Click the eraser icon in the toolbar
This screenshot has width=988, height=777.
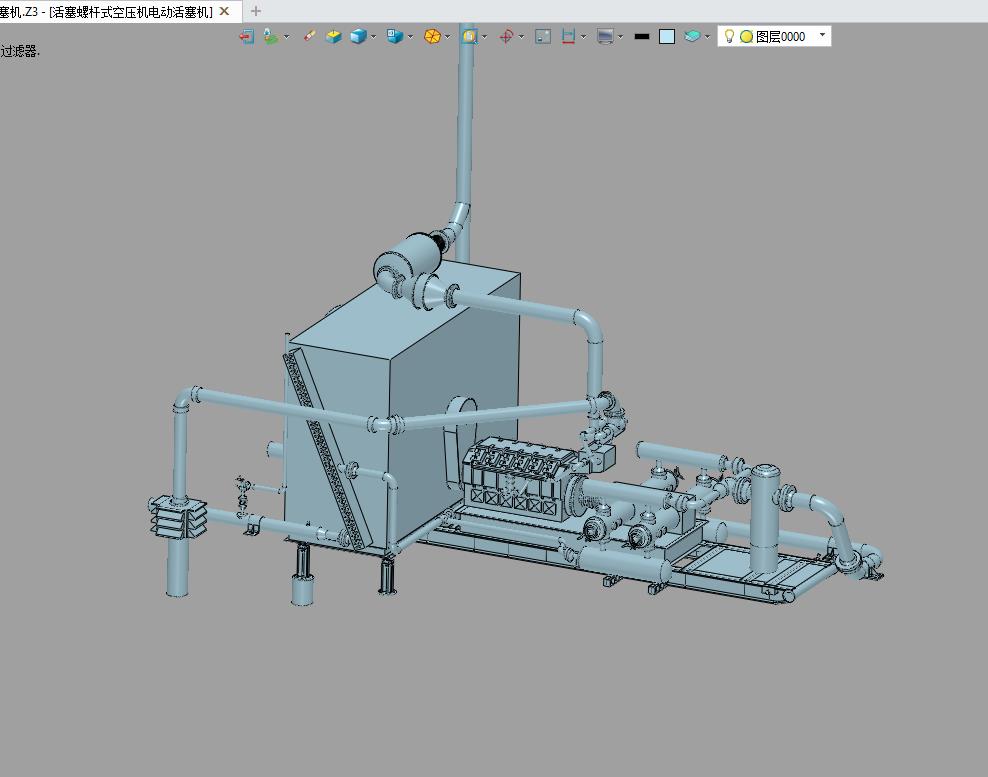click(309, 36)
